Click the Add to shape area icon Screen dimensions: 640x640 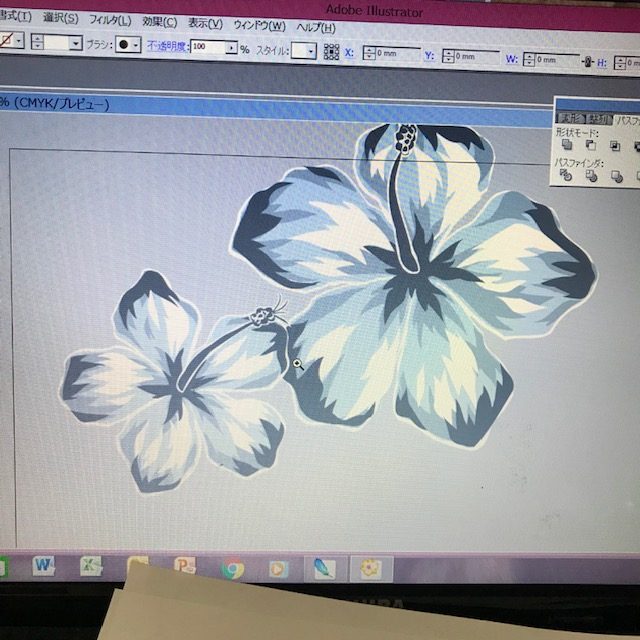pos(566,146)
